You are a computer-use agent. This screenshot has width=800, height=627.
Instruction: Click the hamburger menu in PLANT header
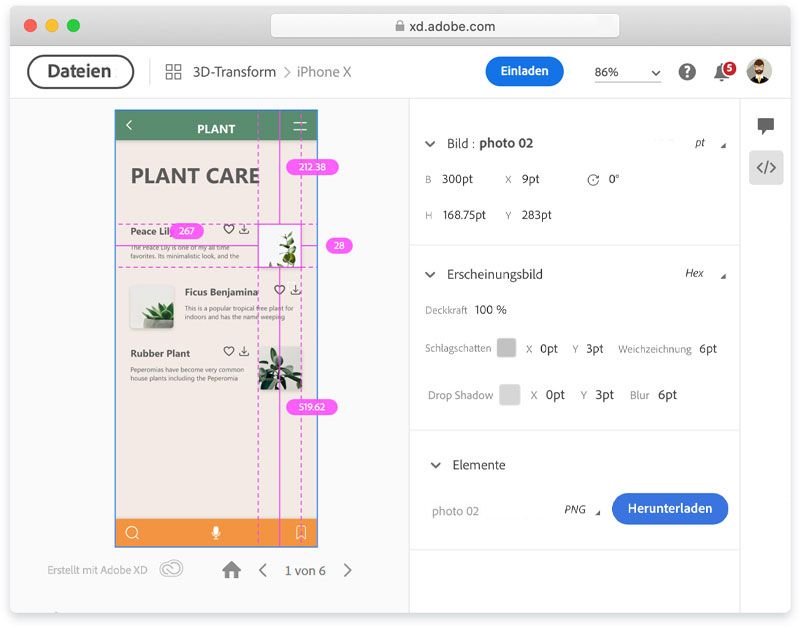tap(300, 126)
